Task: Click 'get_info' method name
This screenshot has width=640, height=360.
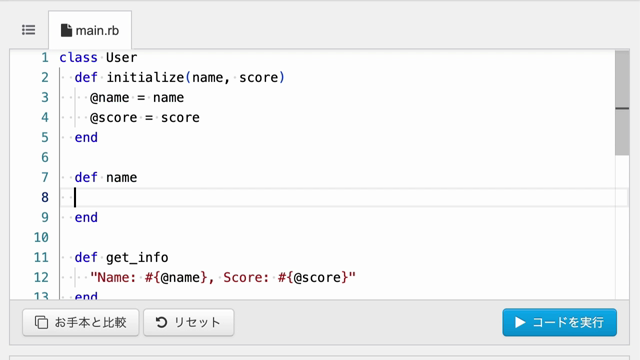Action: click(x=137, y=258)
